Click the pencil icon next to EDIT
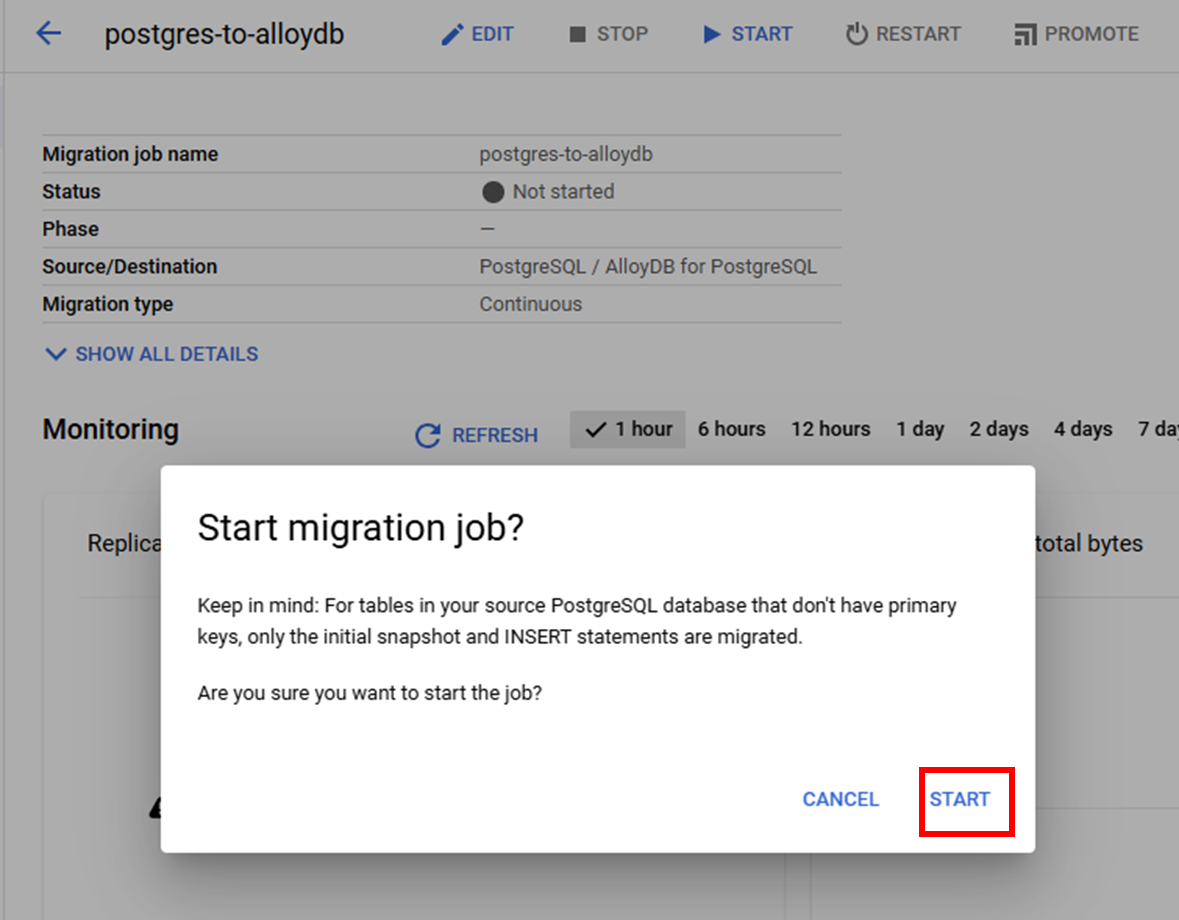 point(452,35)
